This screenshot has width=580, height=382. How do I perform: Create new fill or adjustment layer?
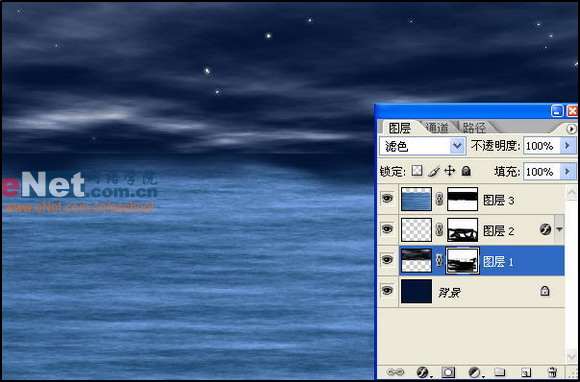pos(474,372)
